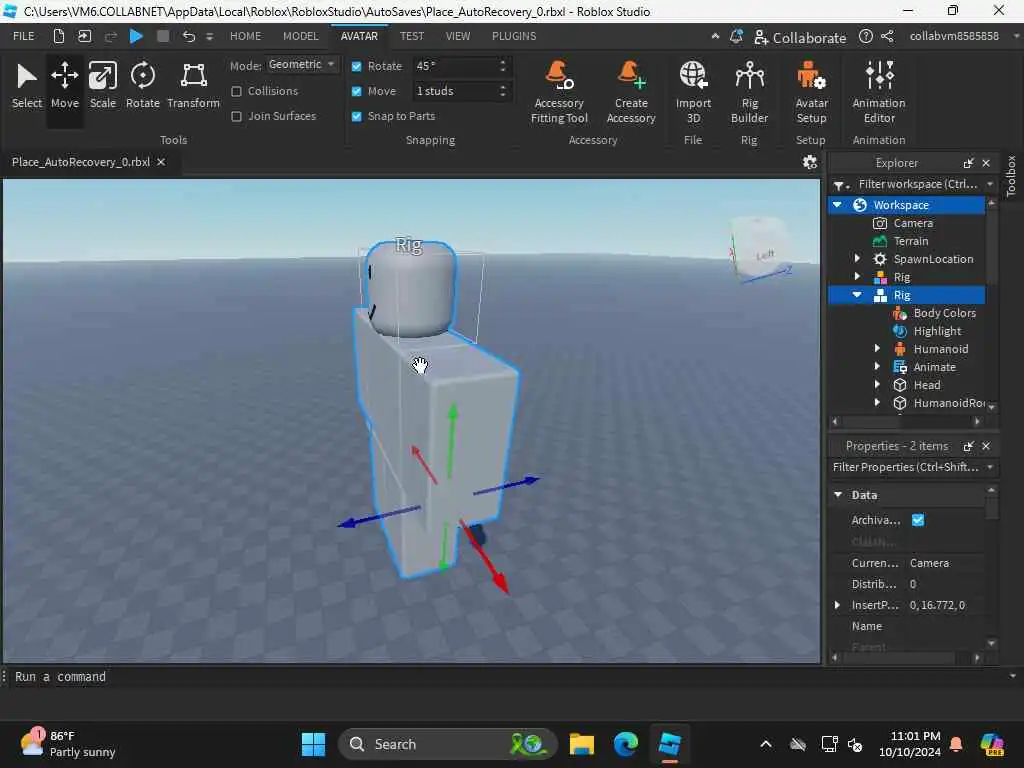Click the Stop test button
This screenshot has width=1024, height=768.
[x=163, y=36]
